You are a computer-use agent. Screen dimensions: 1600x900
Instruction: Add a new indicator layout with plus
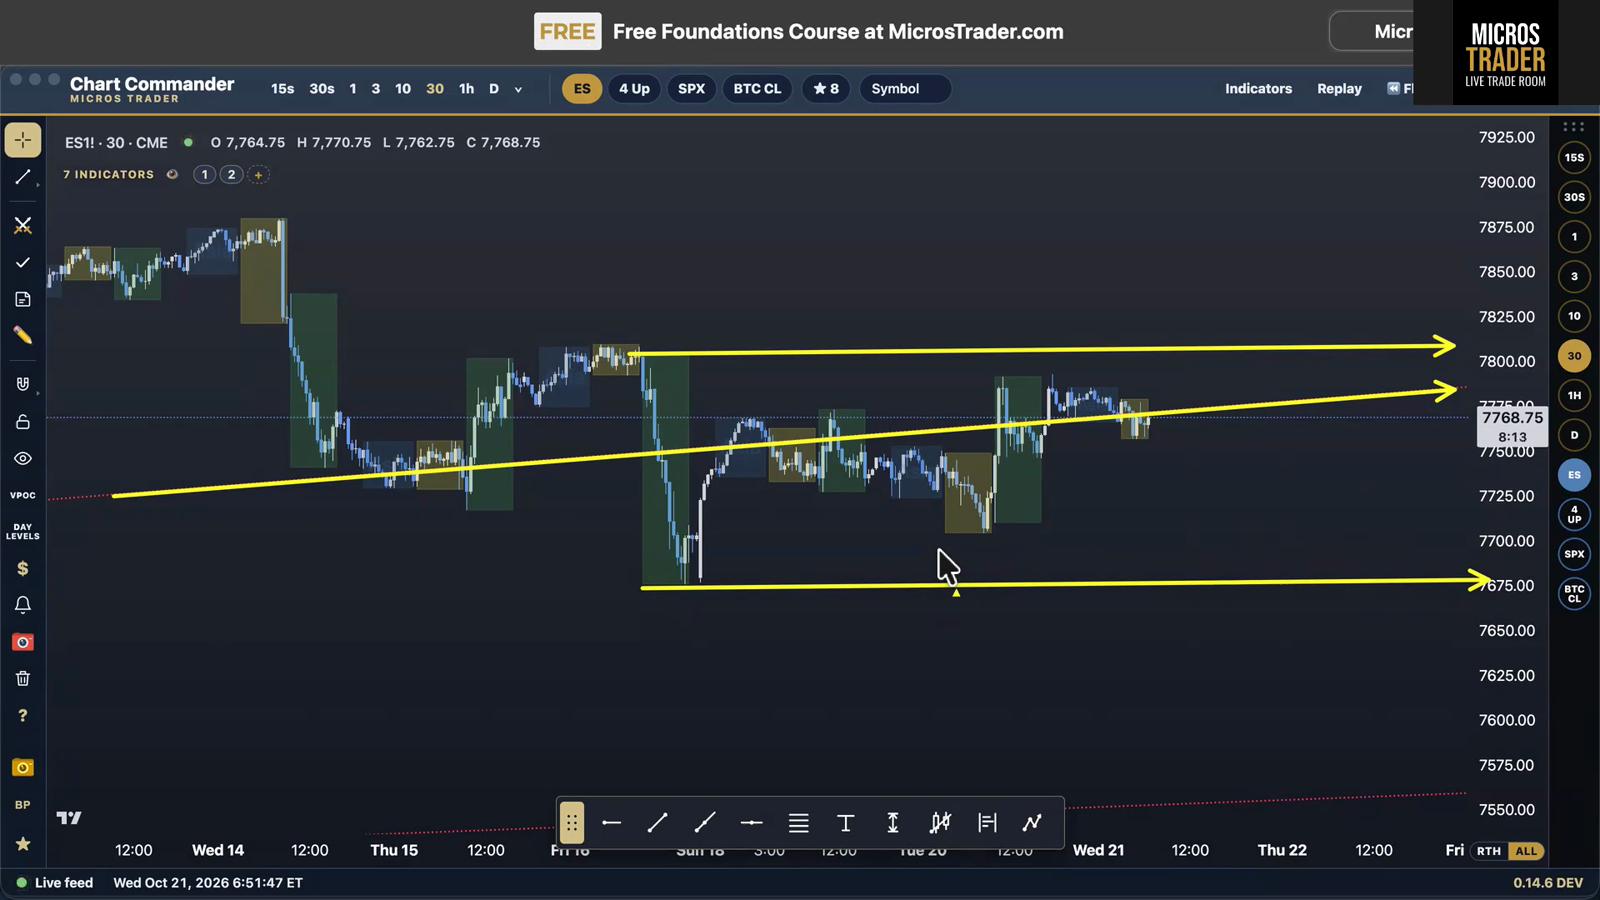click(258, 174)
